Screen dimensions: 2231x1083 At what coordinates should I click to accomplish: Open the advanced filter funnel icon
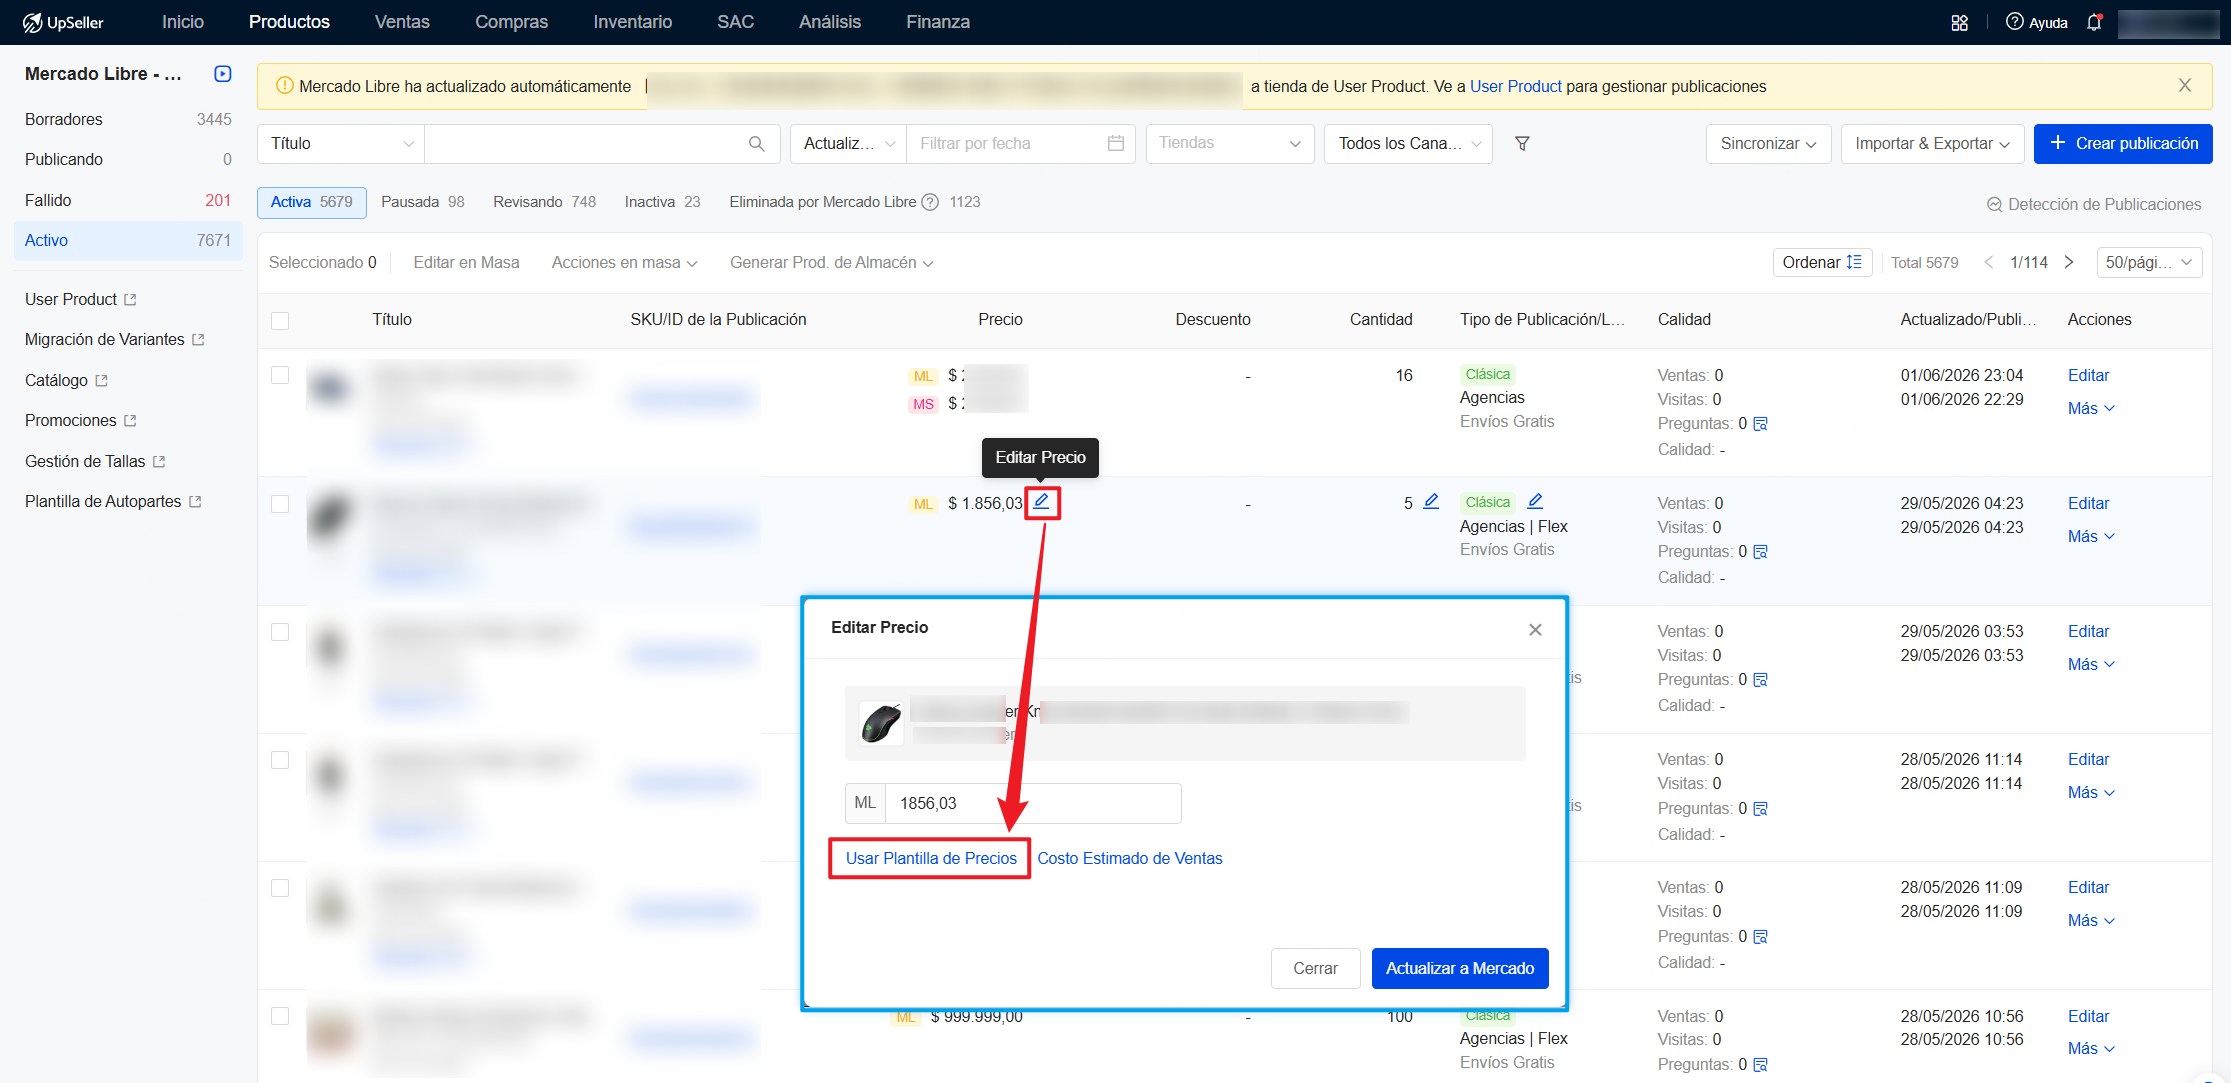pos(1522,144)
